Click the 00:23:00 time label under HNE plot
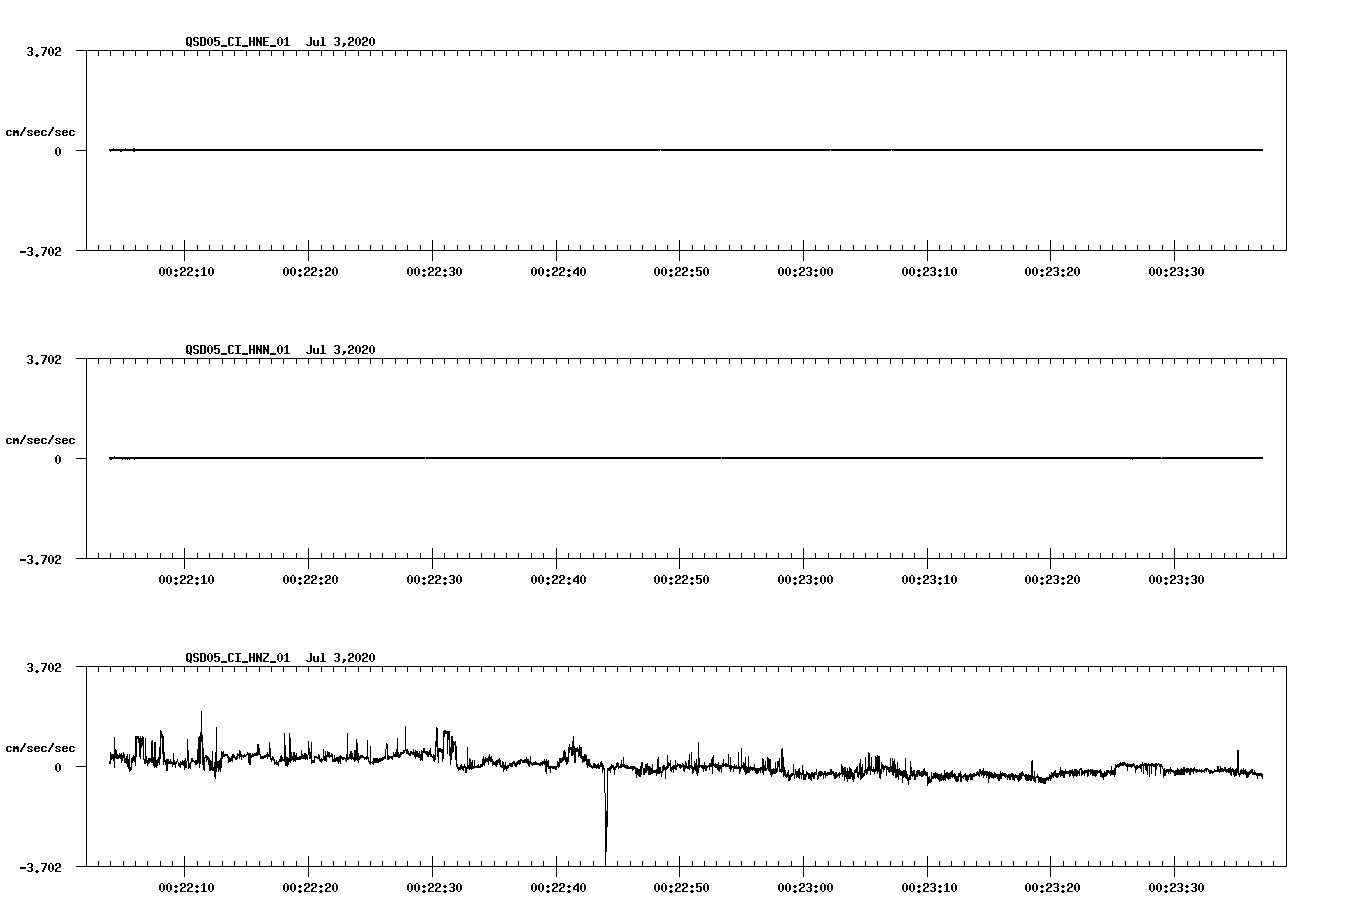The width and height of the screenshot is (1358, 924). tap(805, 272)
